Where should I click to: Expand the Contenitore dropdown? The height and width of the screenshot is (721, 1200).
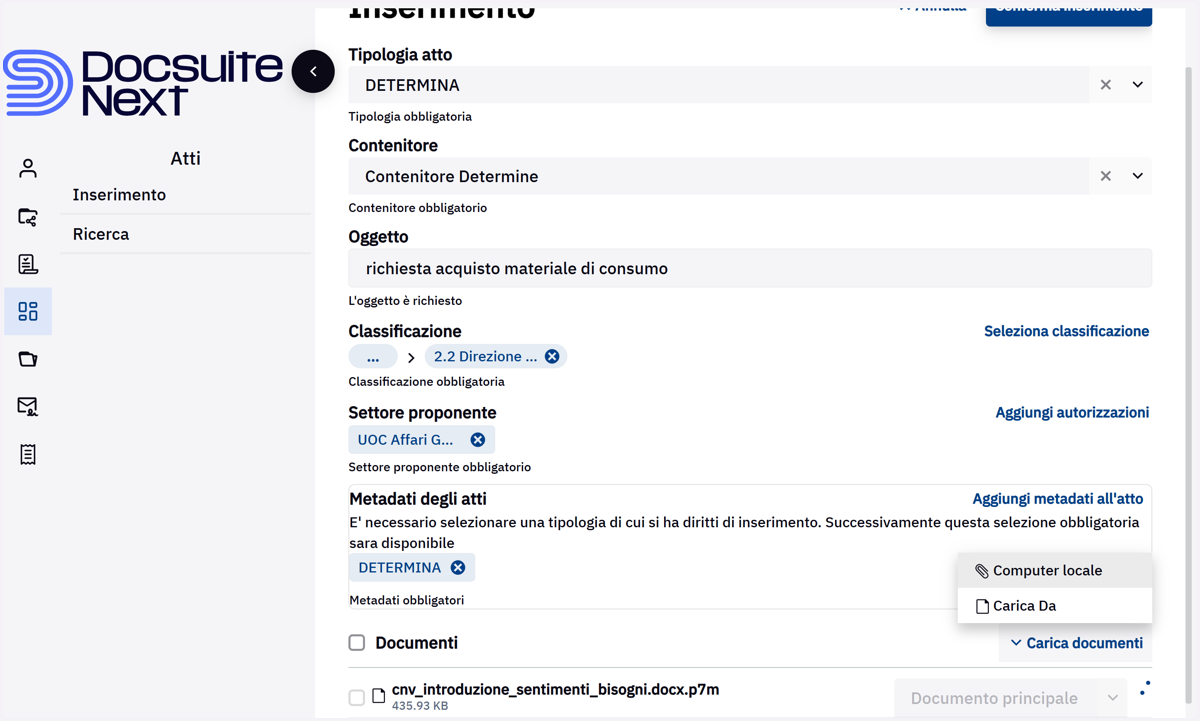pos(1137,176)
